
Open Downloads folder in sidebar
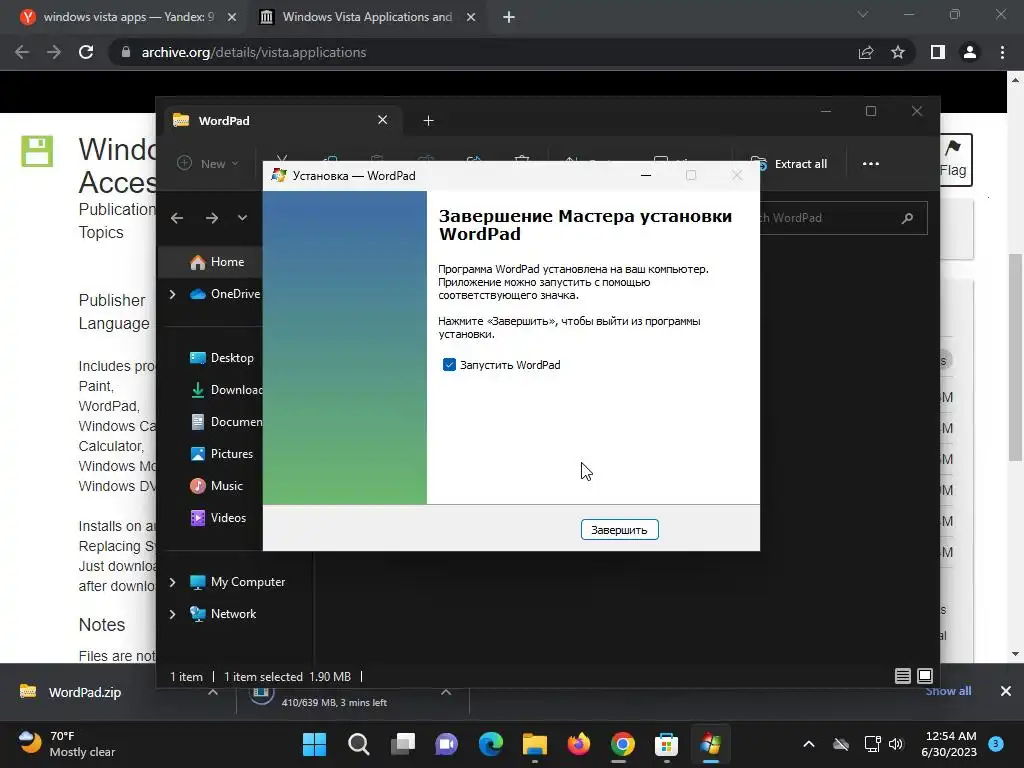click(226, 390)
